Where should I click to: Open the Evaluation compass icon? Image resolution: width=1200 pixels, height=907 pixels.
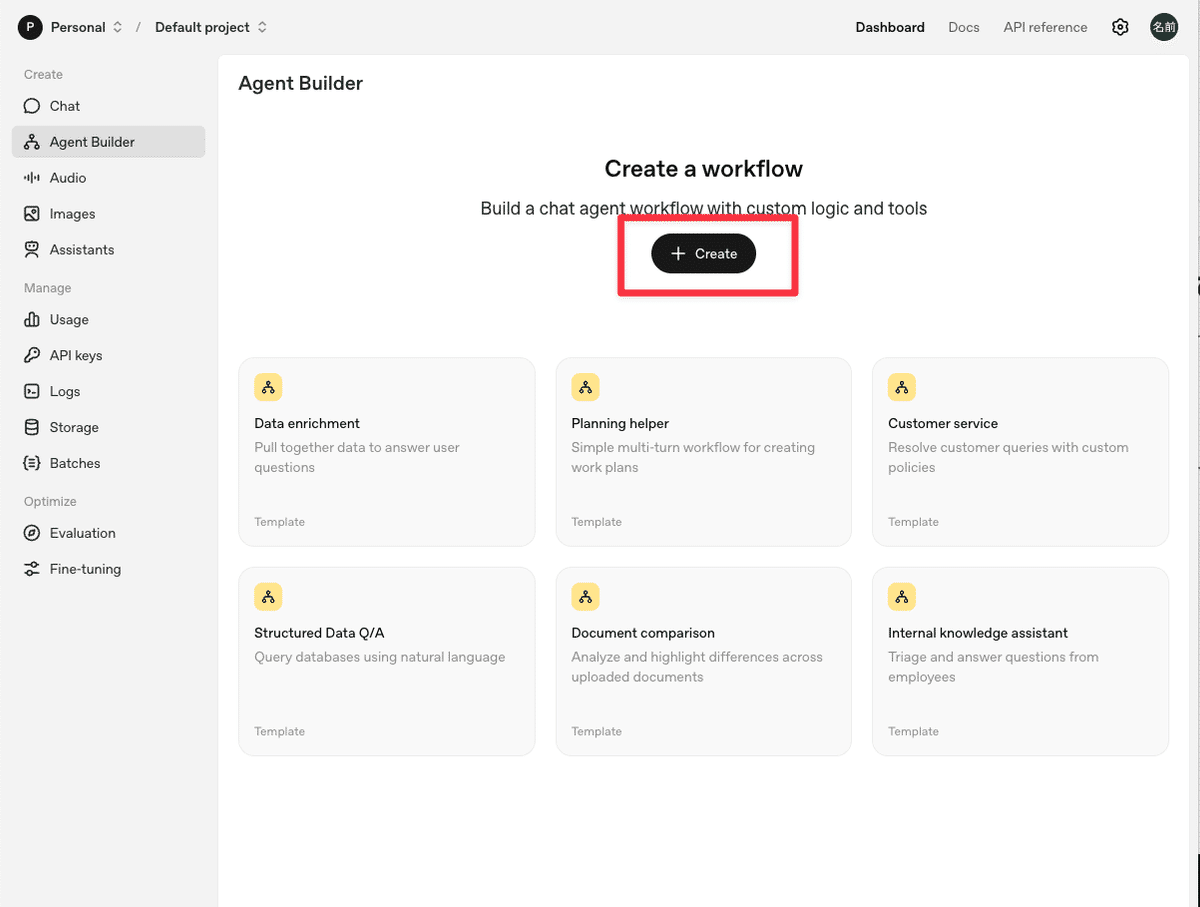tap(32, 534)
